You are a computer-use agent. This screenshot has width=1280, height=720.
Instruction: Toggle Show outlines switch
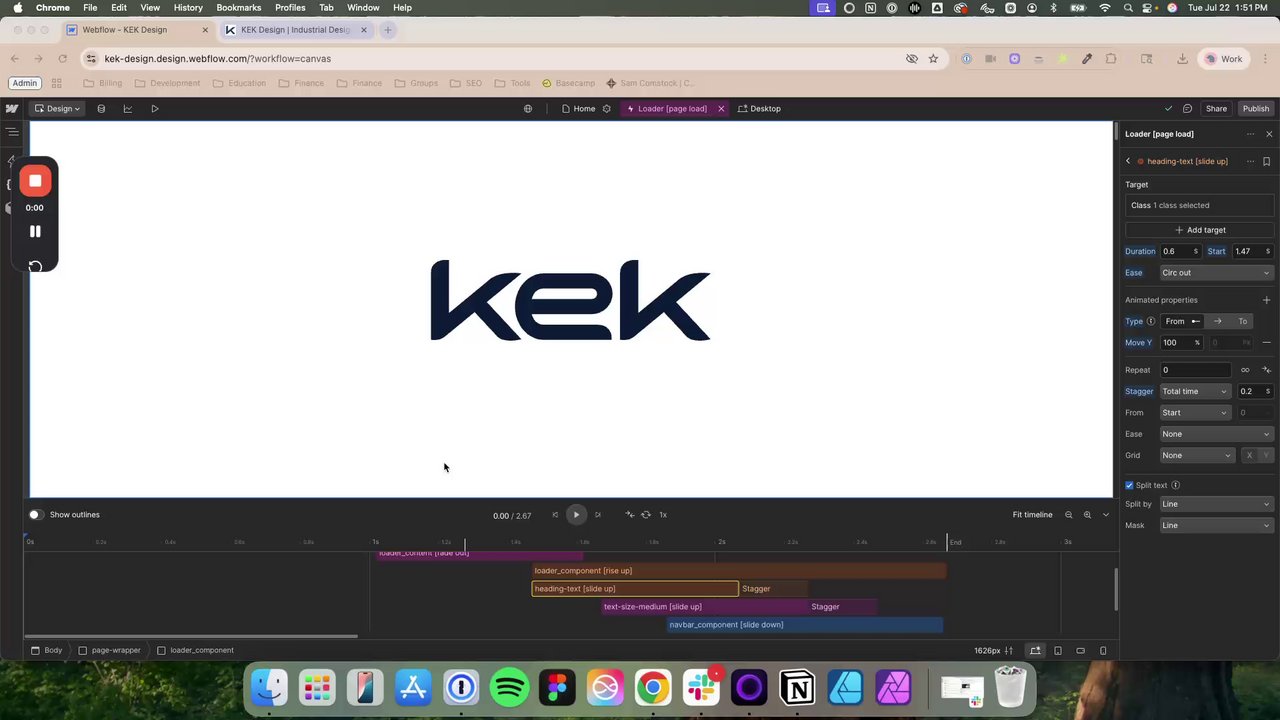[x=36, y=515]
